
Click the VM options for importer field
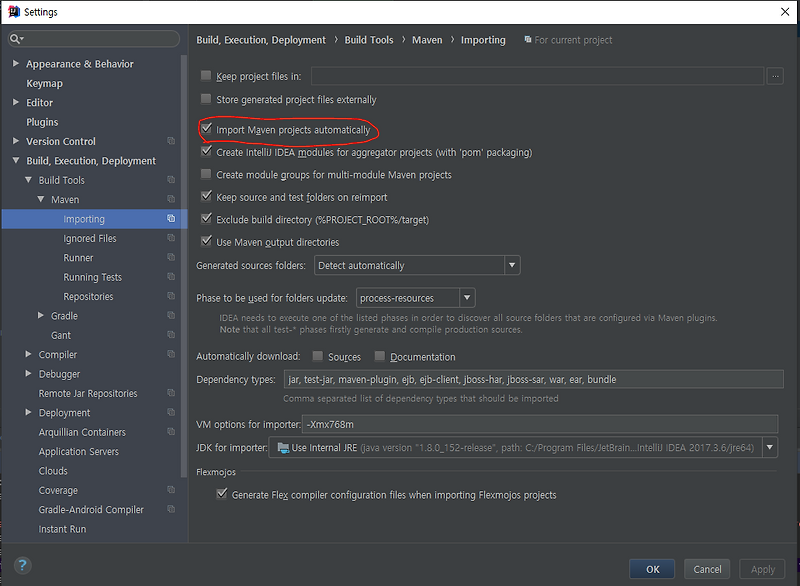pyautogui.click(x=500, y=424)
